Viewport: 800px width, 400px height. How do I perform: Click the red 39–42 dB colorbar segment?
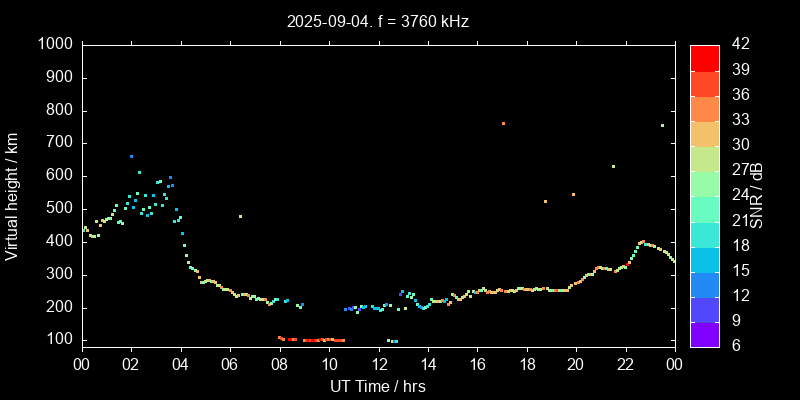tap(705, 58)
